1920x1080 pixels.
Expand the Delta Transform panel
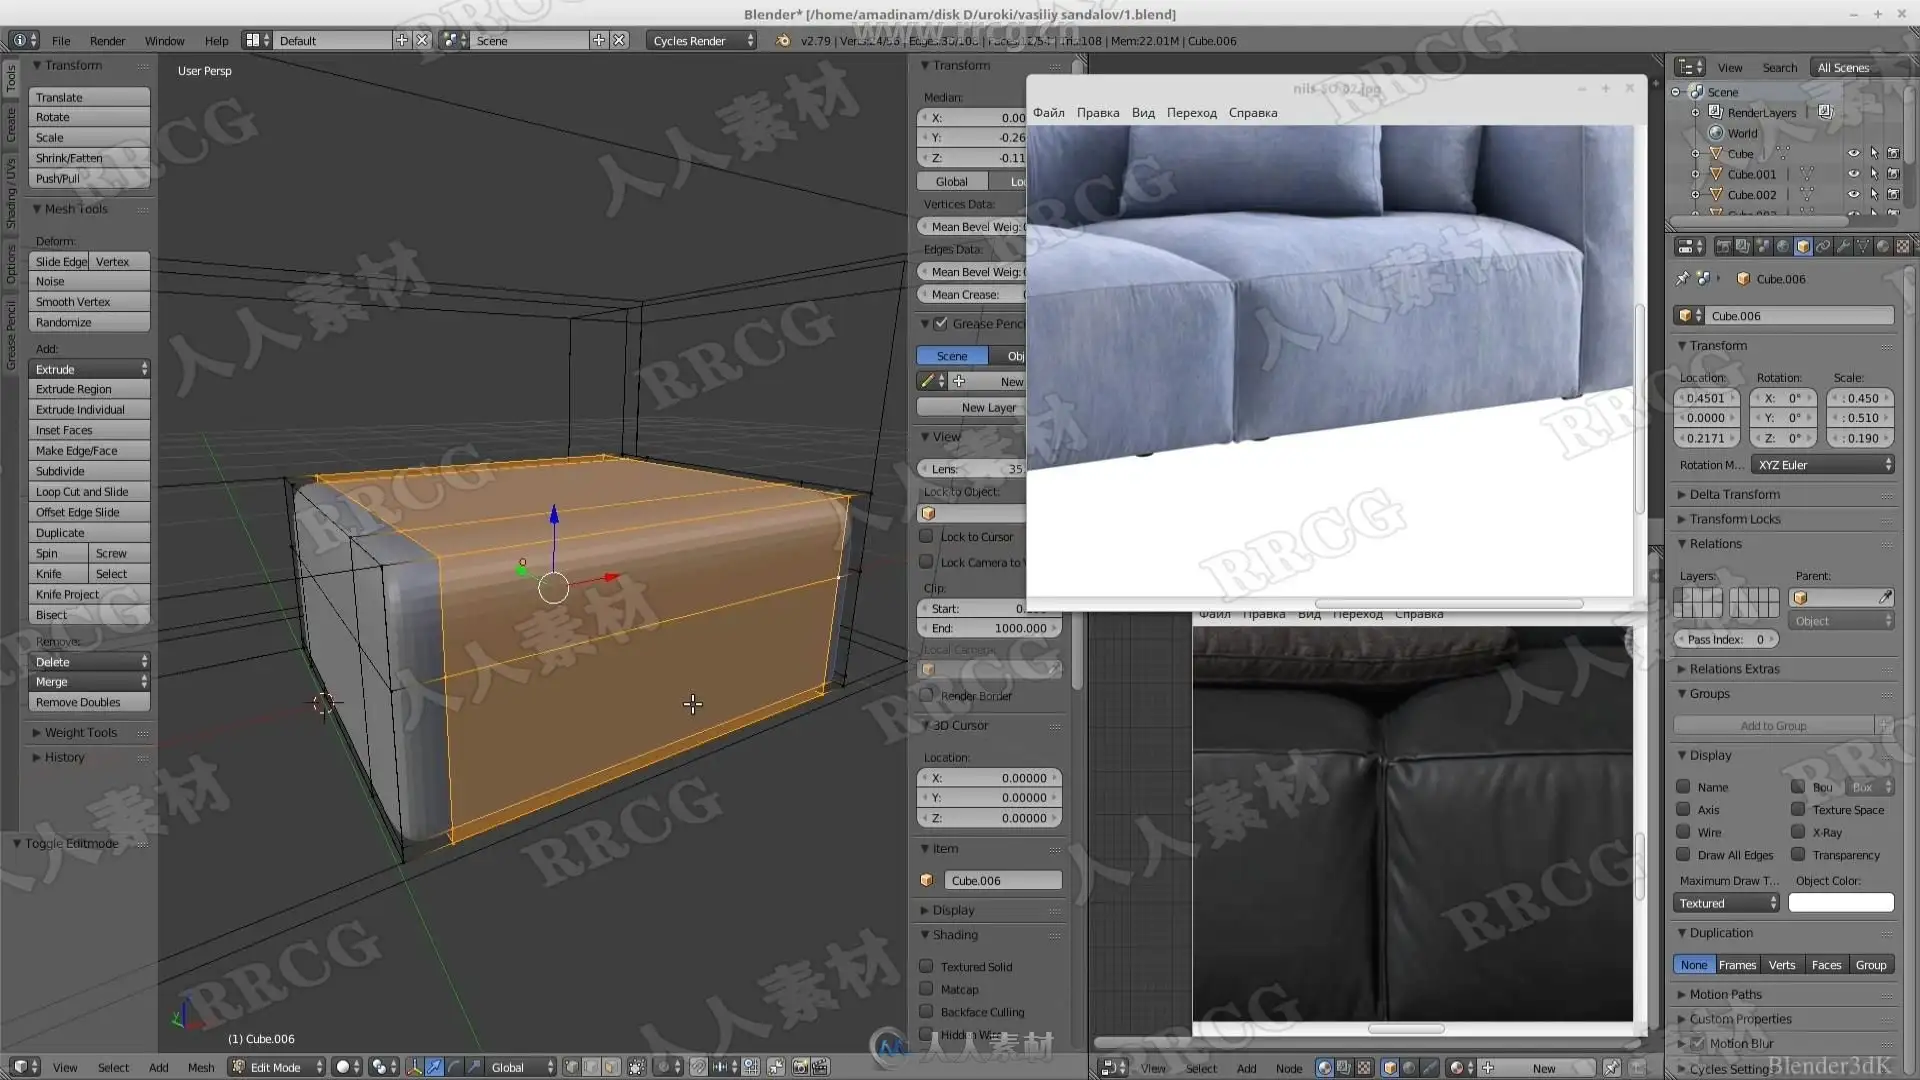[1734, 494]
